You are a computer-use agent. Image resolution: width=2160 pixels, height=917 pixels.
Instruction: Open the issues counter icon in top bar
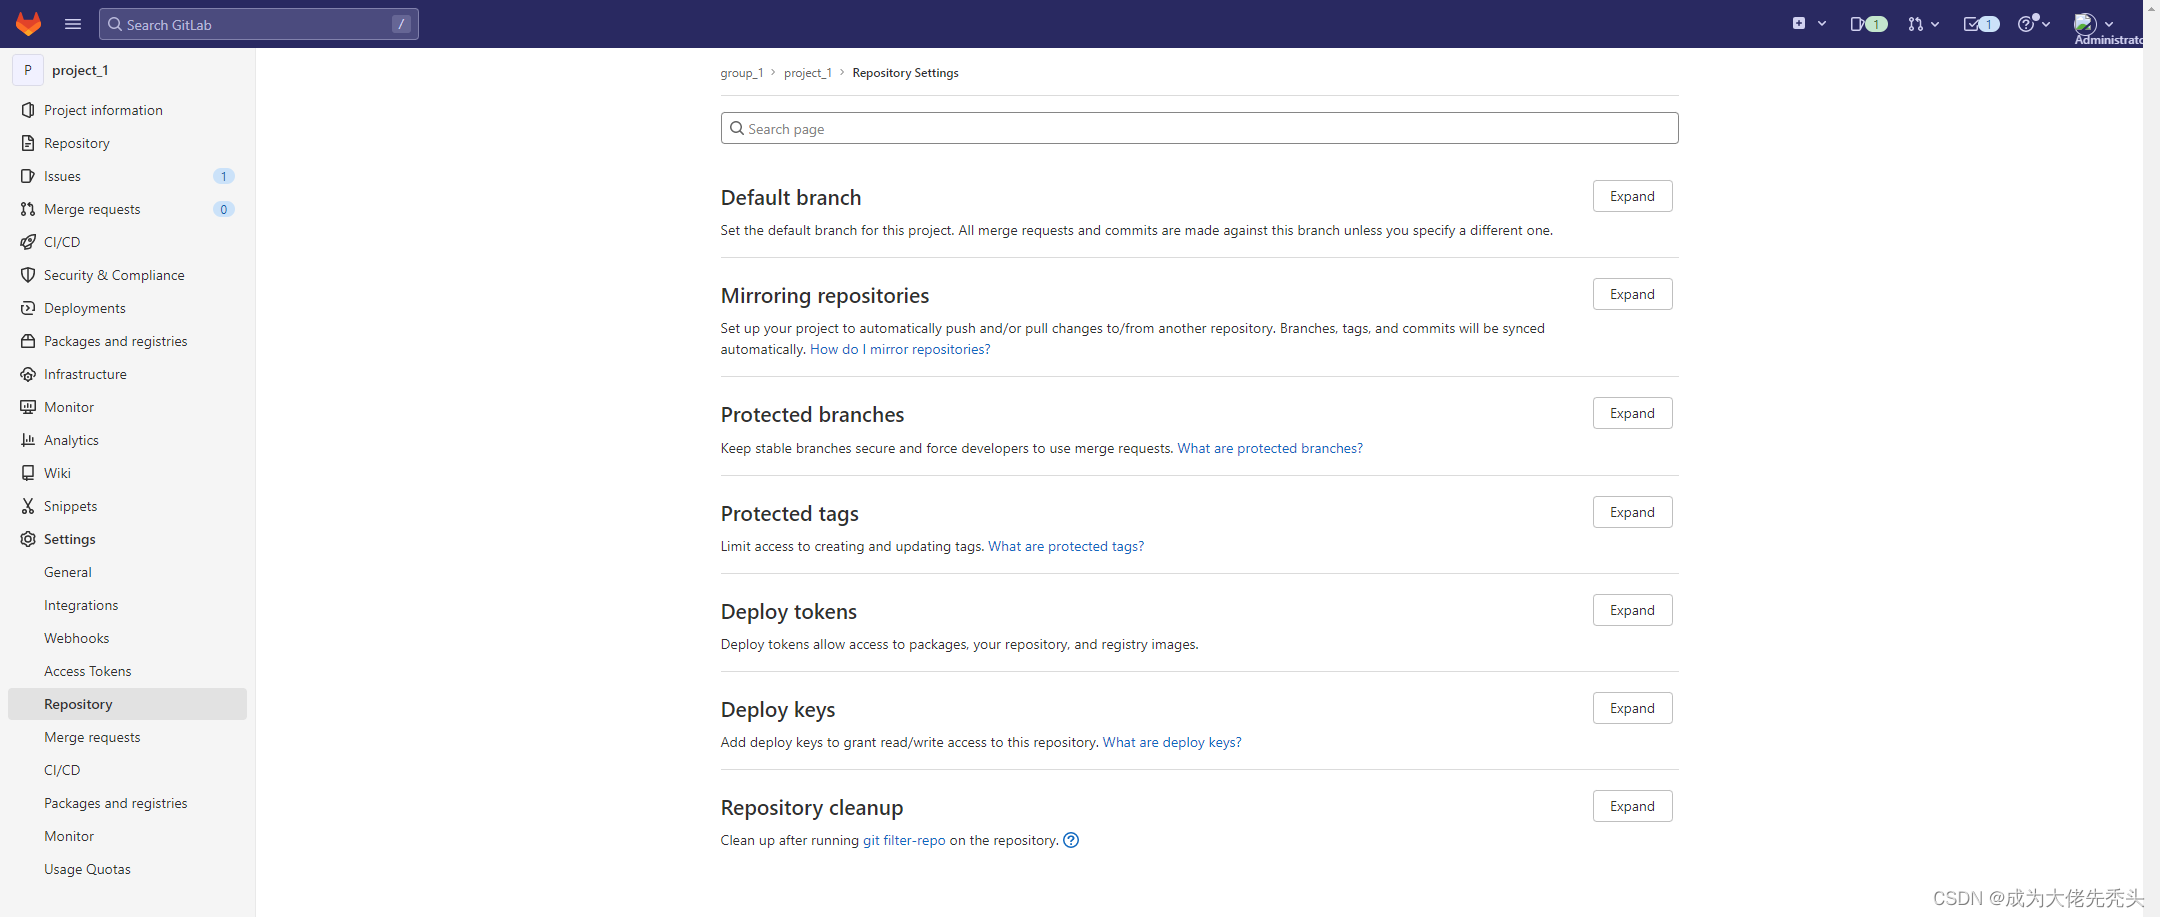coord(1868,24)
